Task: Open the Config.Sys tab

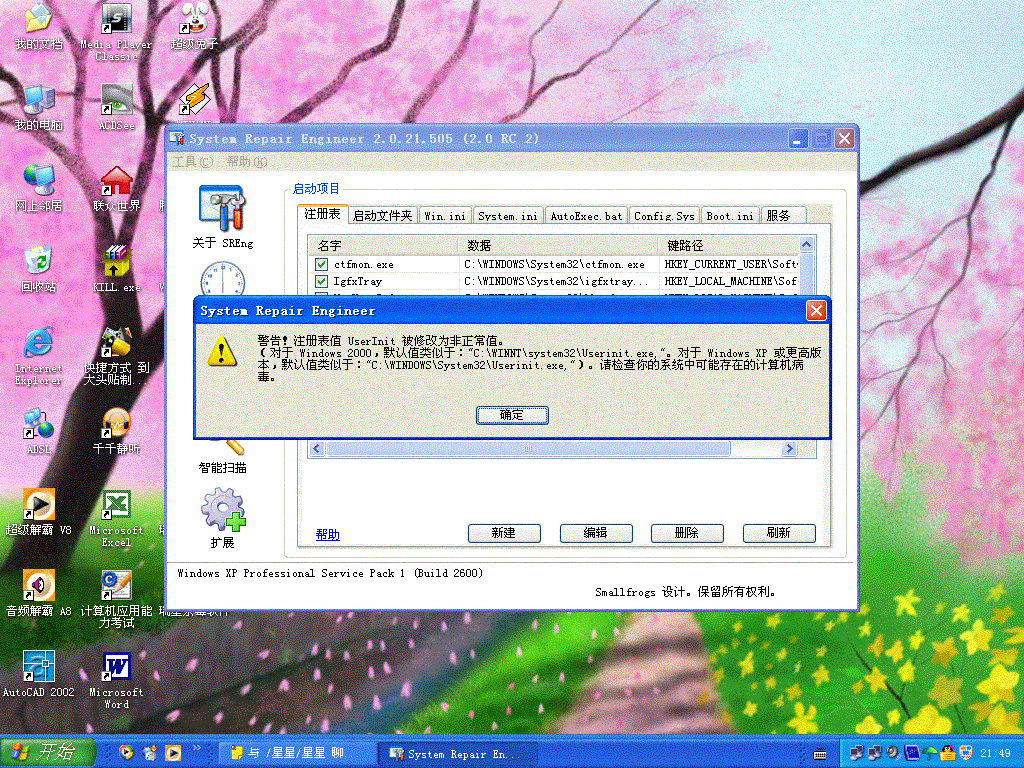Action: pos(664,216)
